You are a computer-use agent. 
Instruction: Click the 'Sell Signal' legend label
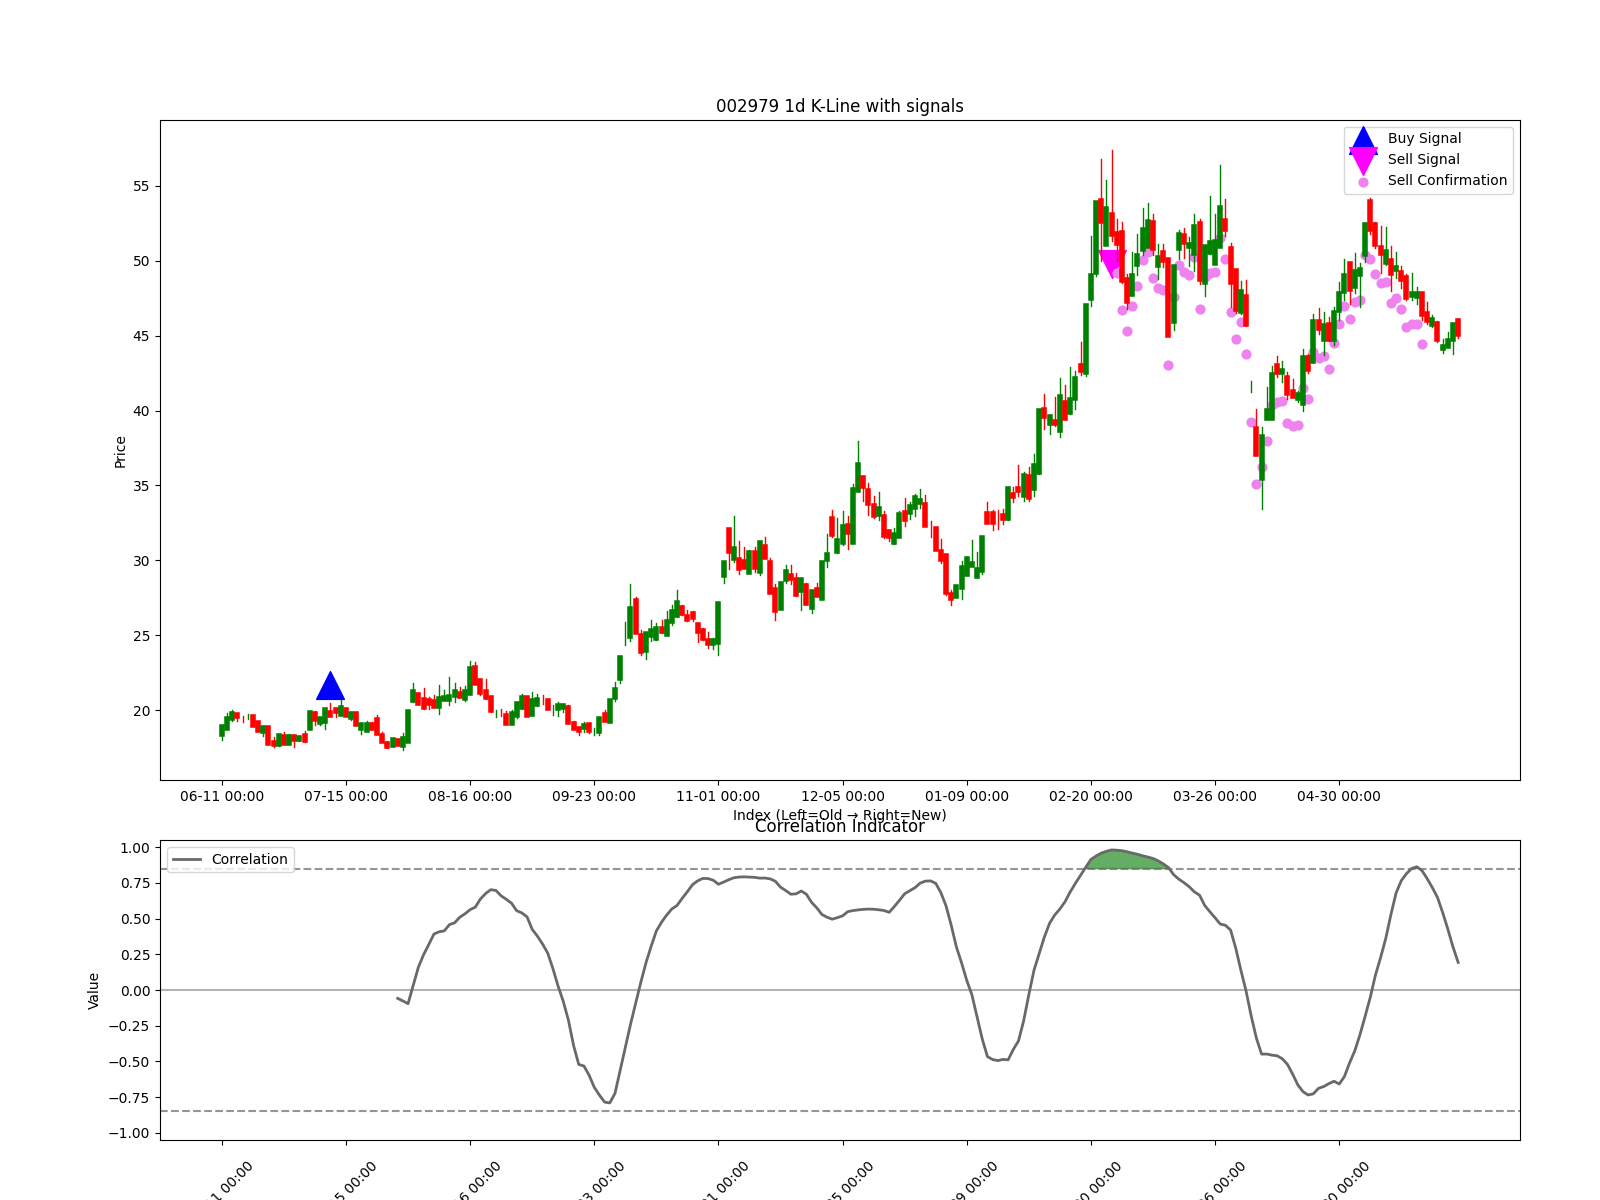click(1423, 159)
